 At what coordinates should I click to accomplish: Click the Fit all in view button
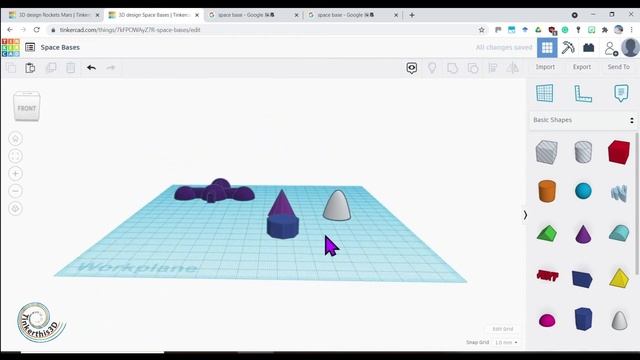[16, 156]
